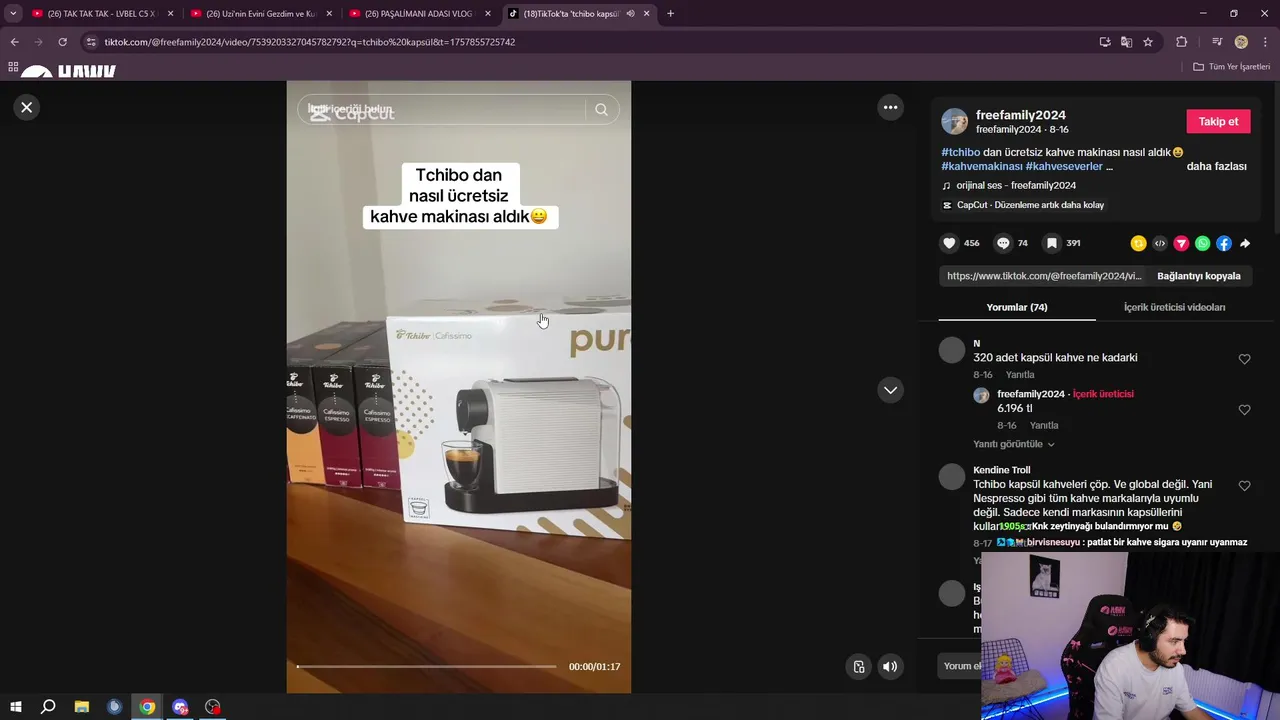Like Kendine Troll's comment
Viewport: 1280px width, 720px height.
click(x=1244, y=486)
